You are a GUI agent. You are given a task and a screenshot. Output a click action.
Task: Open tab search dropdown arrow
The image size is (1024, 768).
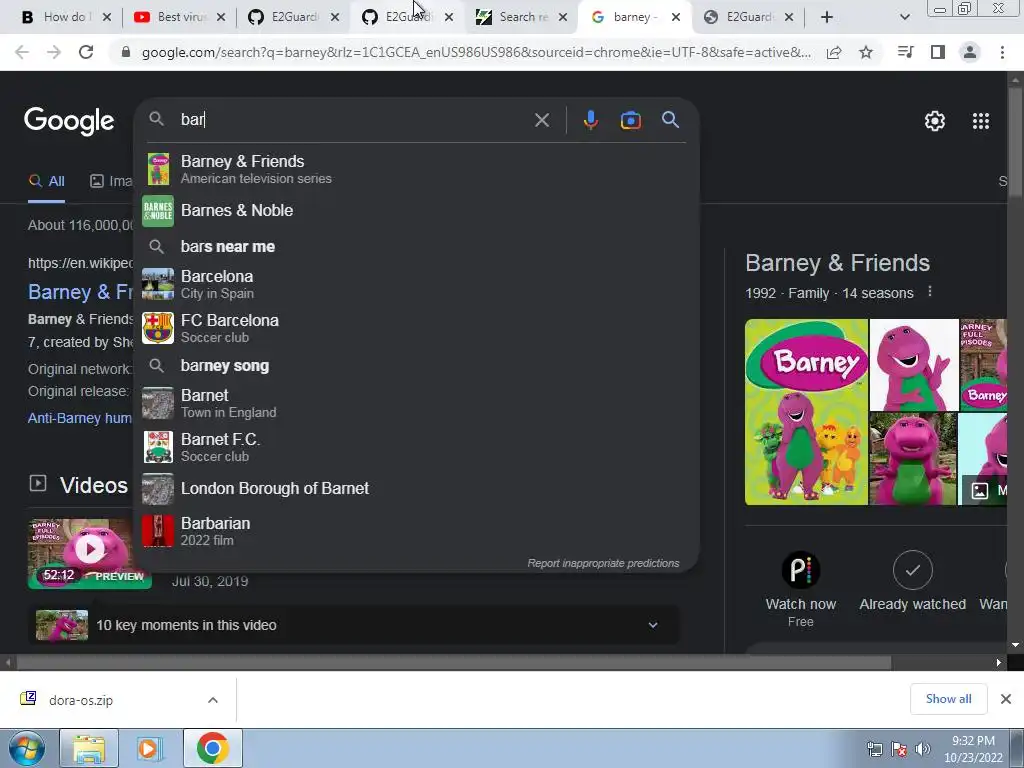(x=904, y=17)
